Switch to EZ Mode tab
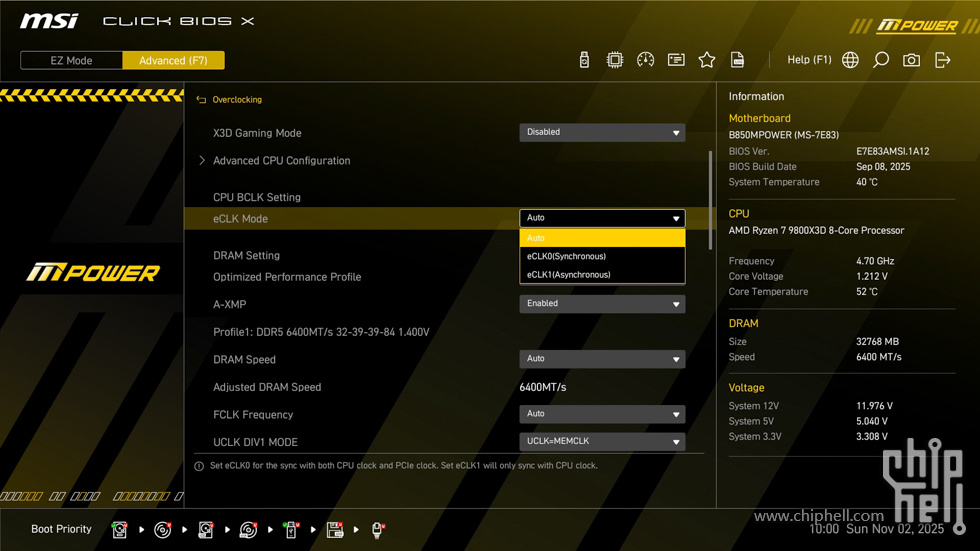This screenshot has width=980, height=551. (72, 60)
